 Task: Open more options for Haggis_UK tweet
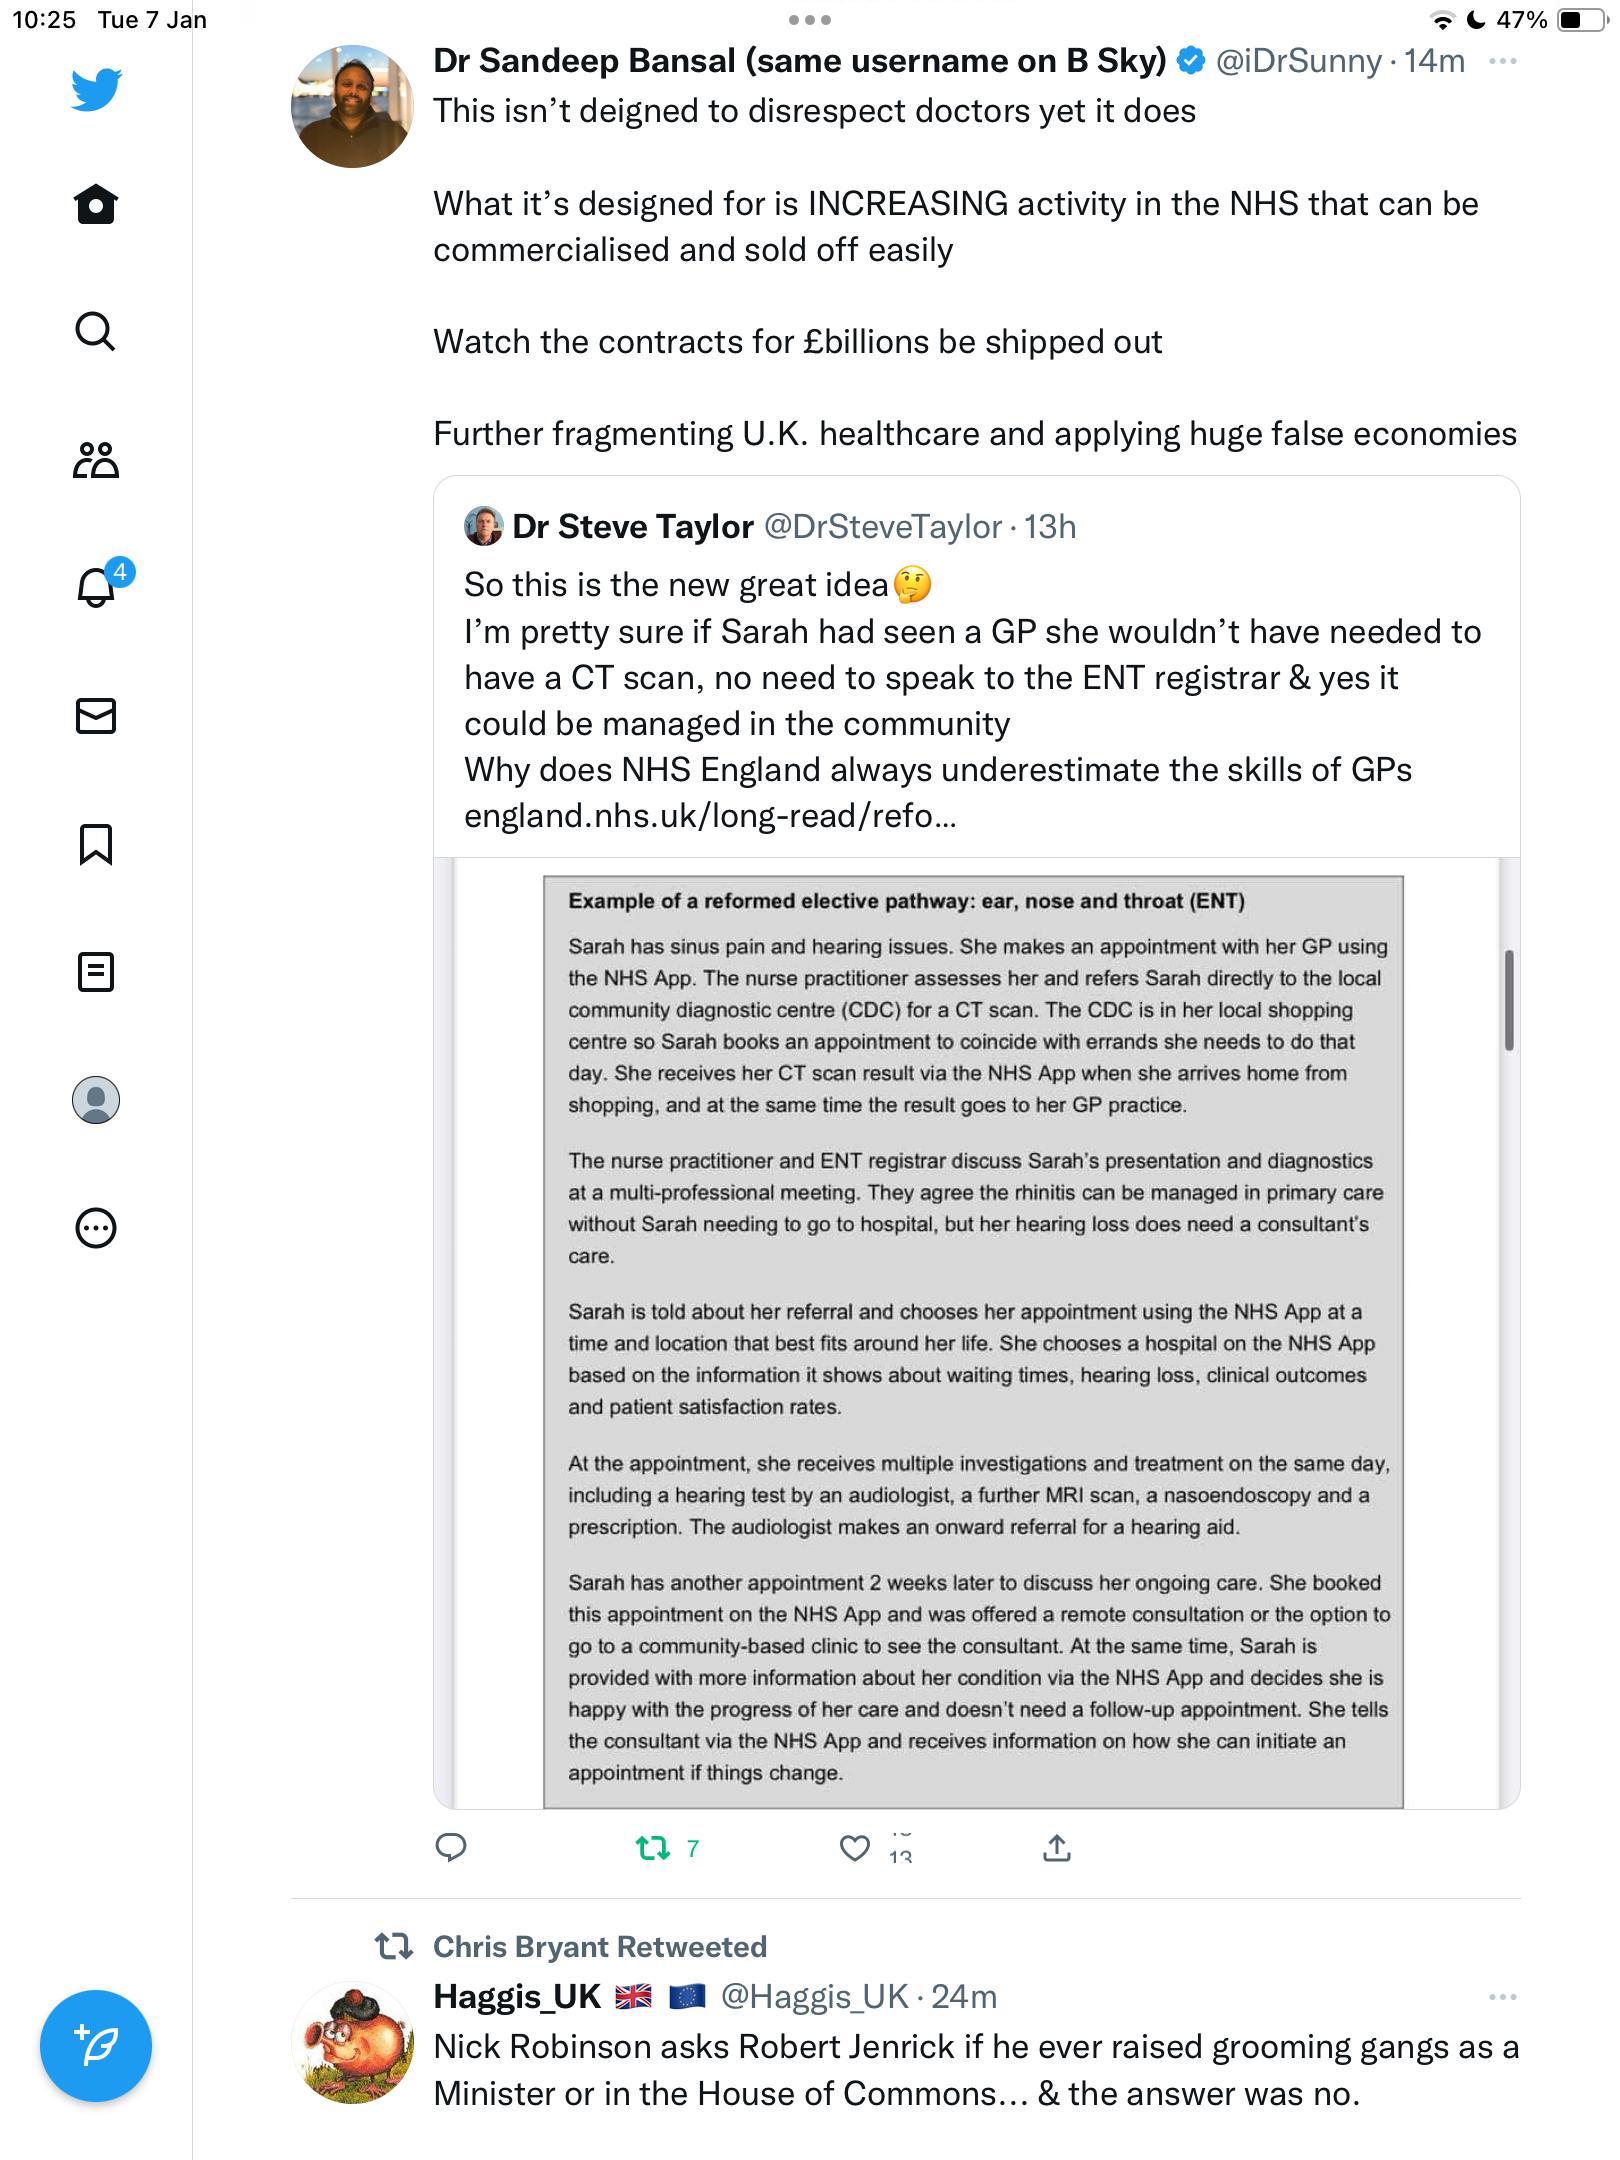(1502, 1997)
